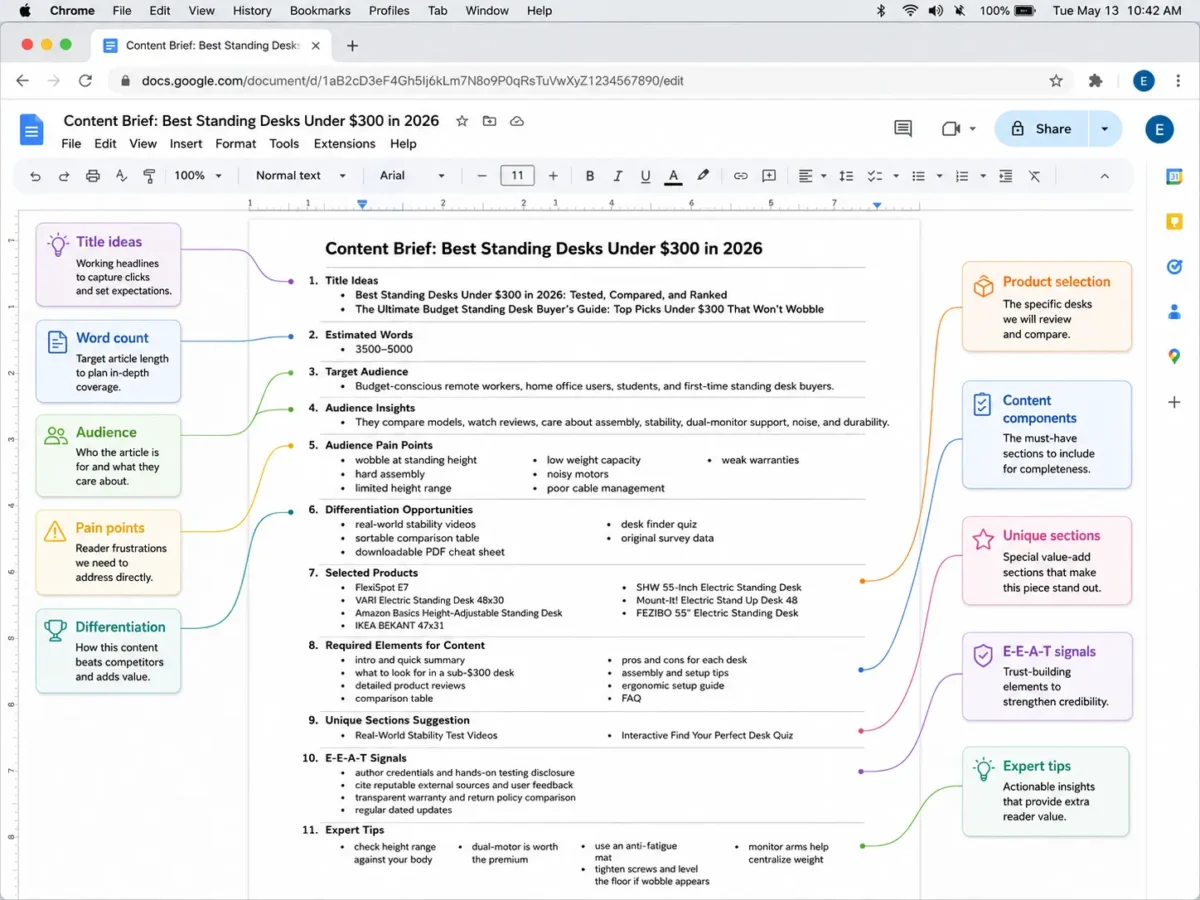Open the checklist menu dropdown arrow

[896, 176]
